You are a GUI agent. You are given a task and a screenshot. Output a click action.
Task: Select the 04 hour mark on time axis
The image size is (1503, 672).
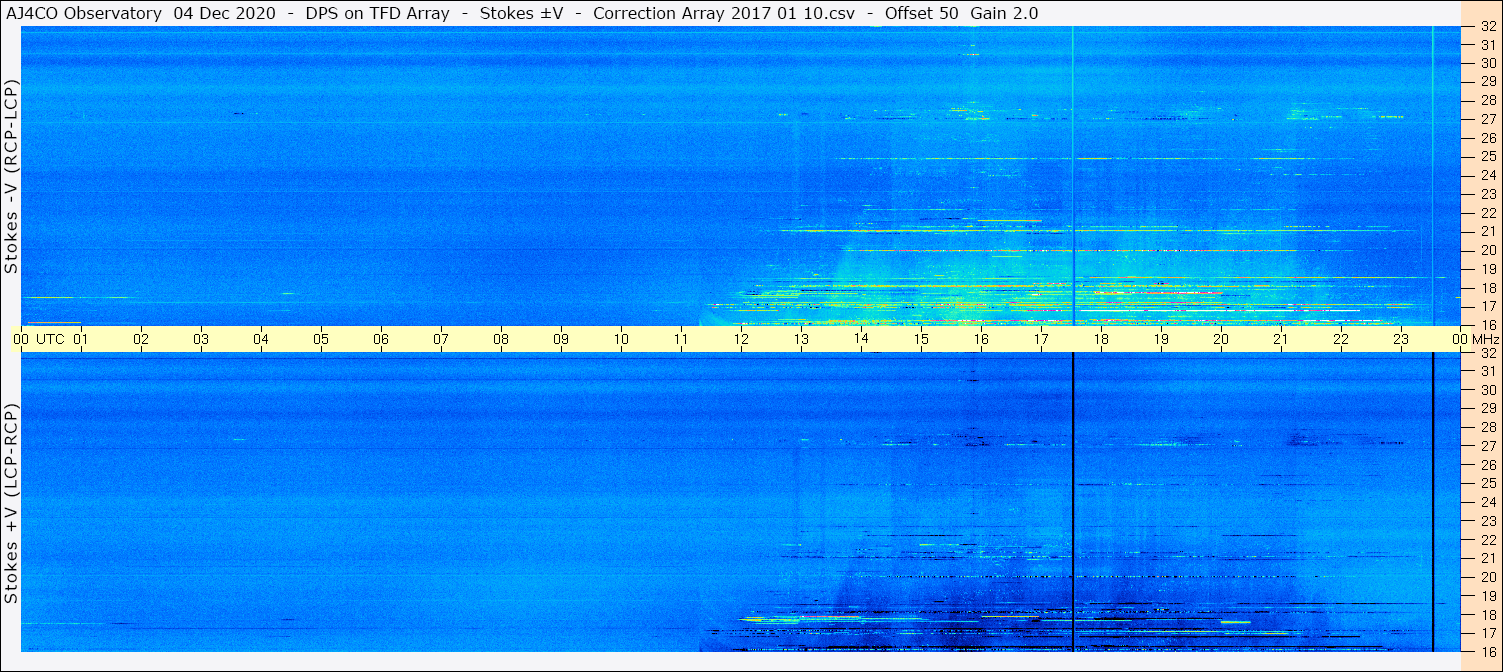[x=261, y=339]
